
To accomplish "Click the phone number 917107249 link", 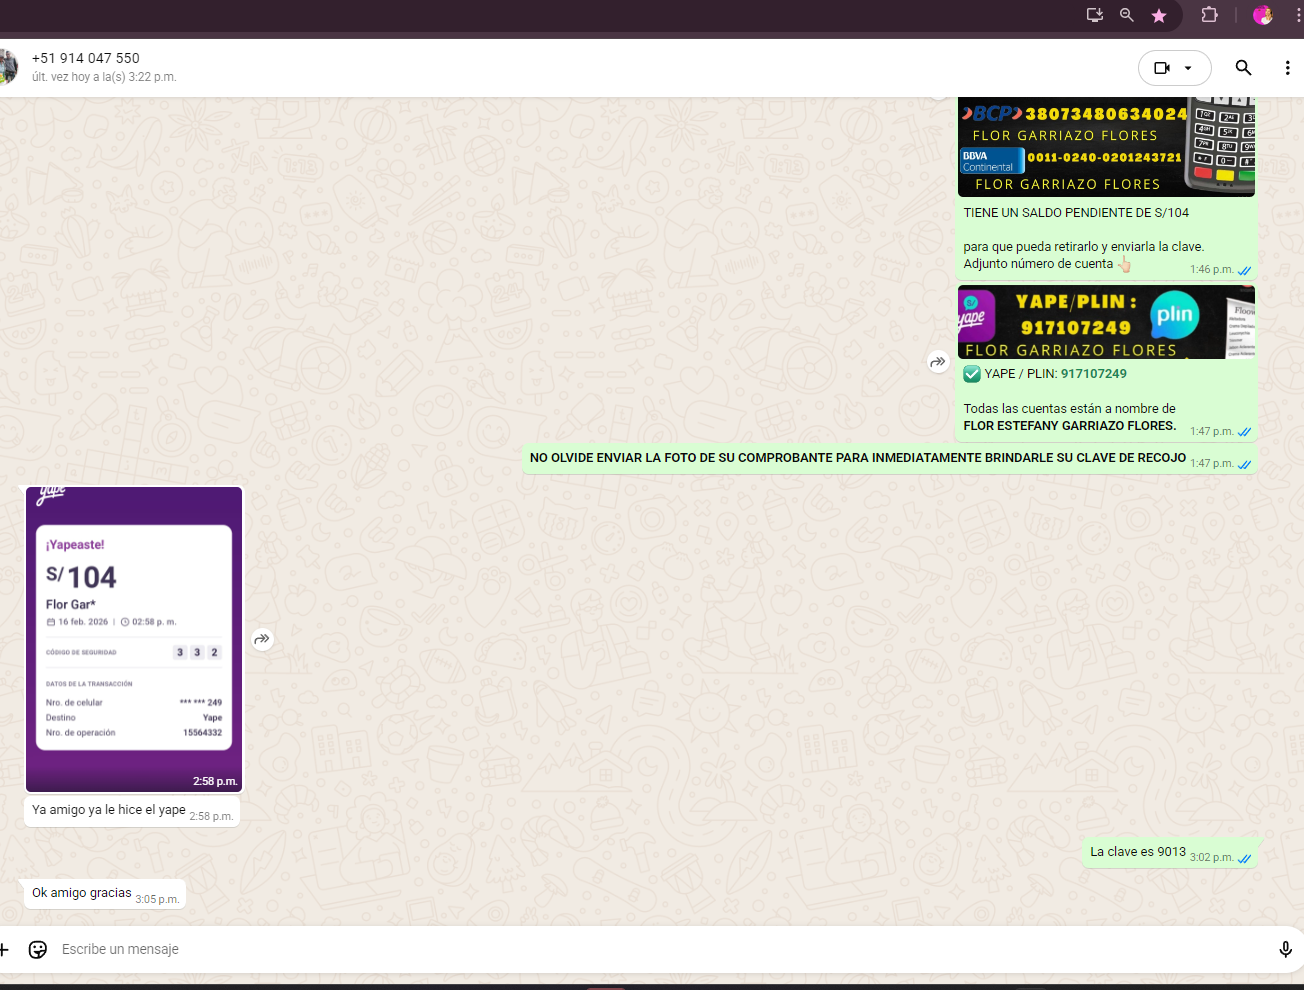I will click(1093, 374).
